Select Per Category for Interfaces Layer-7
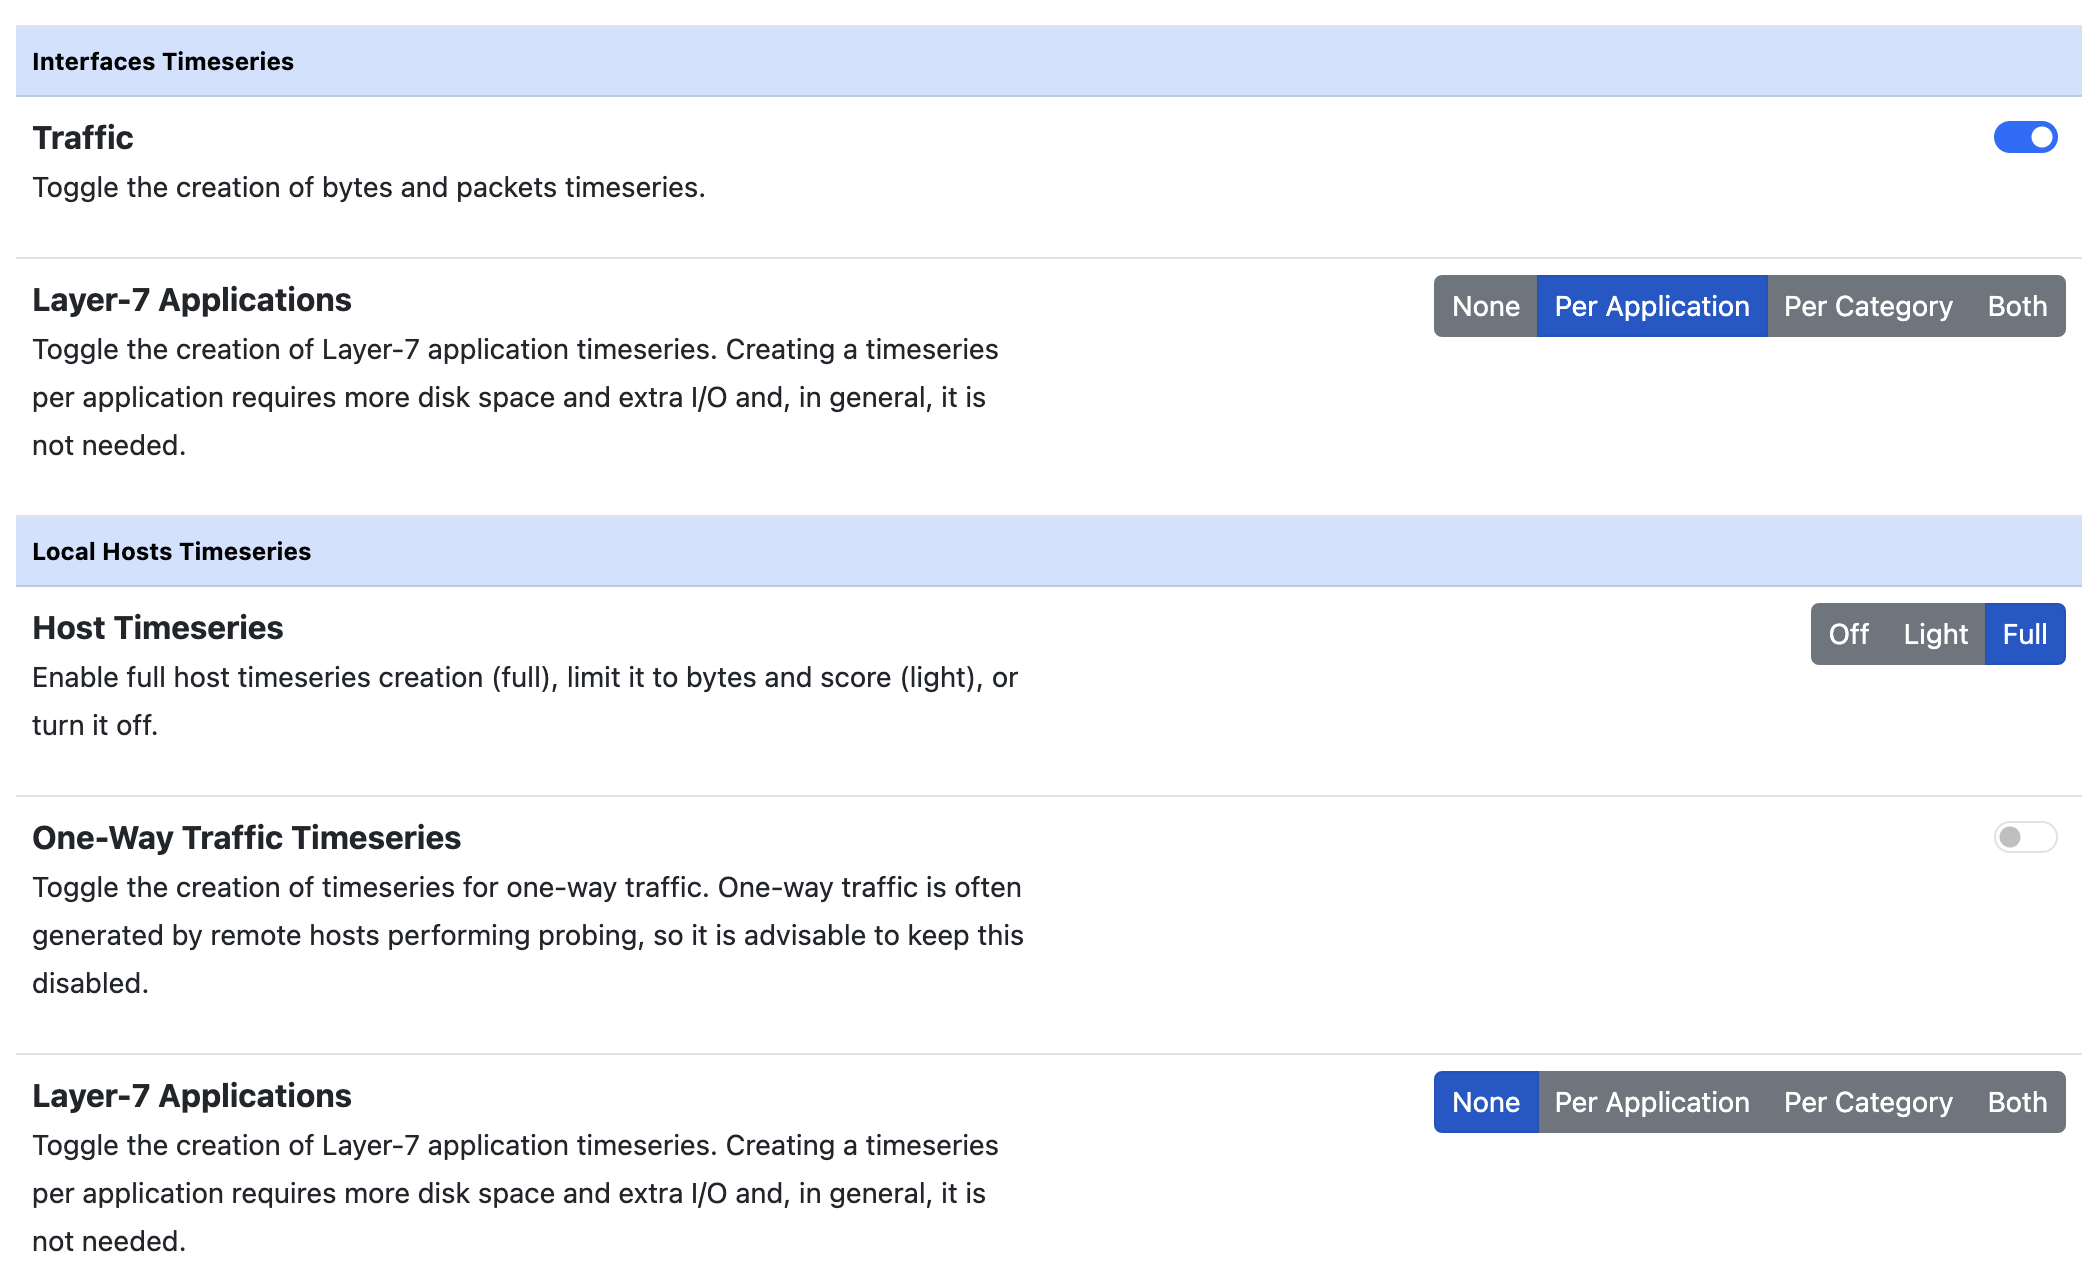The height and width of the screenshot is (1280, 2100). 1869,305
